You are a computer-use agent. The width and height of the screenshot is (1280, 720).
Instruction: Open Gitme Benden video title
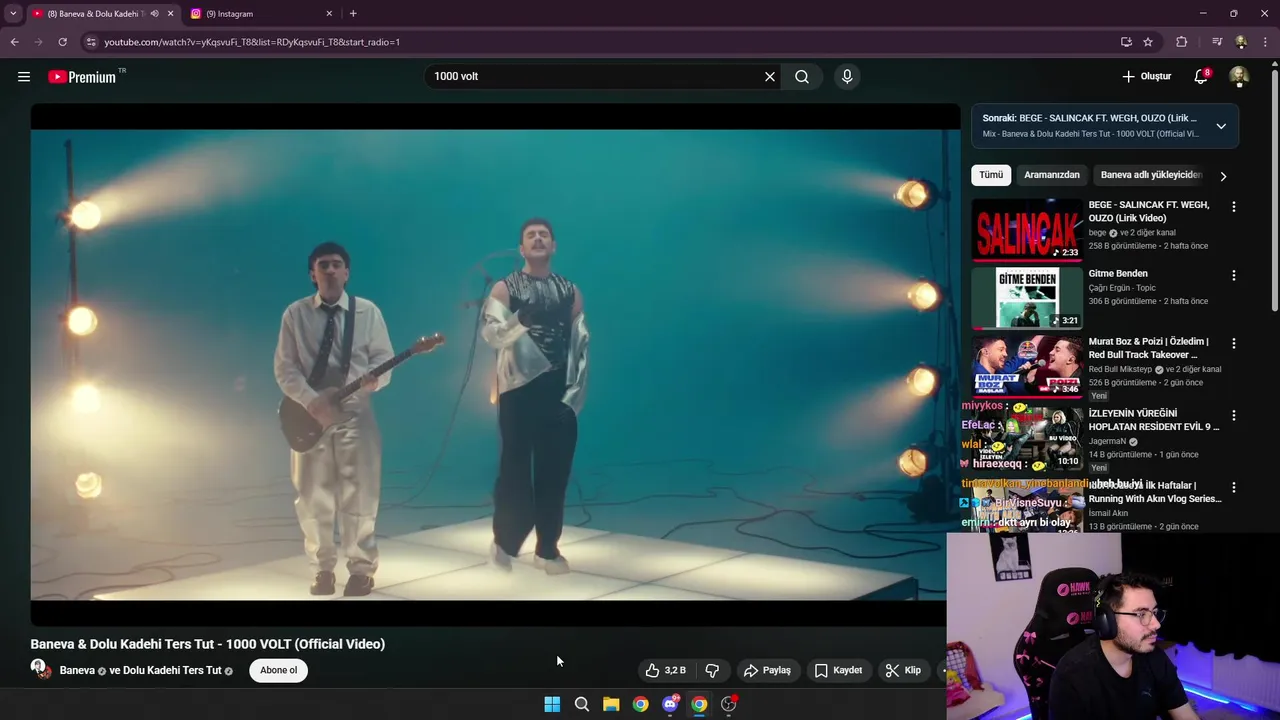(1118, 274)
